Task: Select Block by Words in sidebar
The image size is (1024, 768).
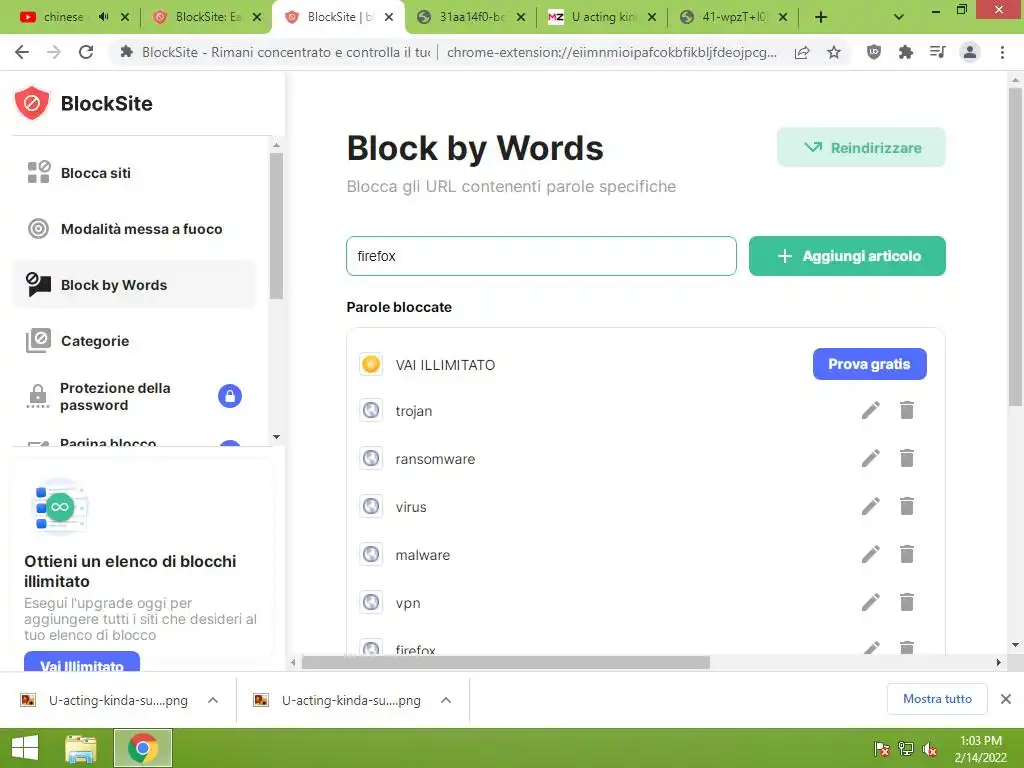Action: [134, 285]
